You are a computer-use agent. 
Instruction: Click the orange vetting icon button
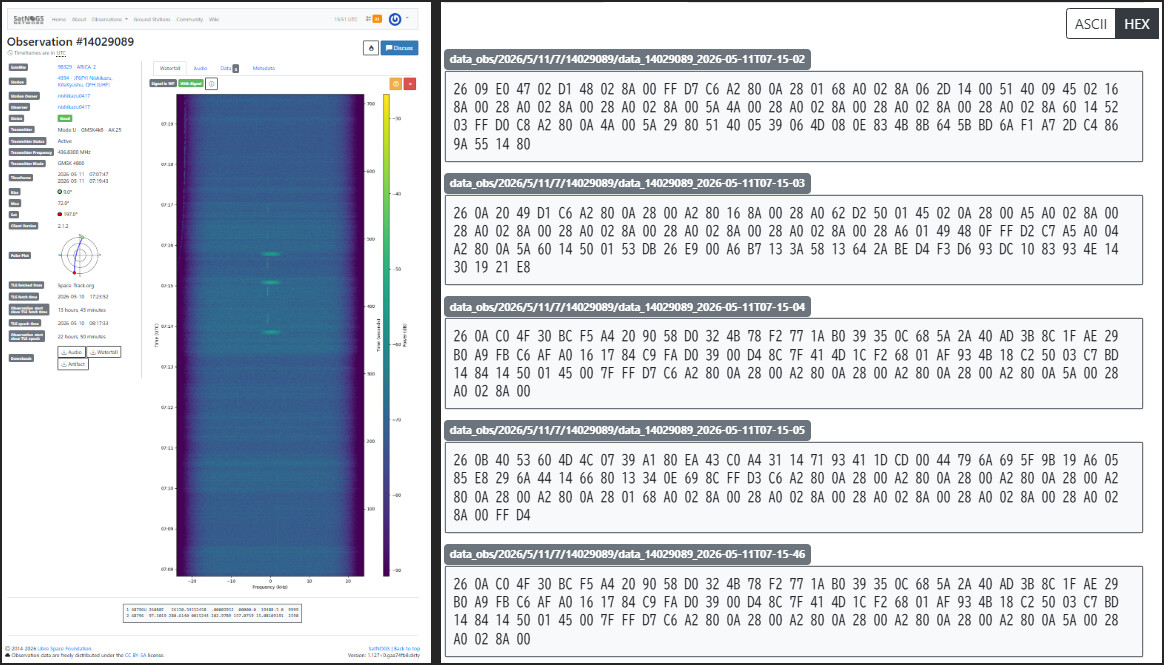[396, 84]
